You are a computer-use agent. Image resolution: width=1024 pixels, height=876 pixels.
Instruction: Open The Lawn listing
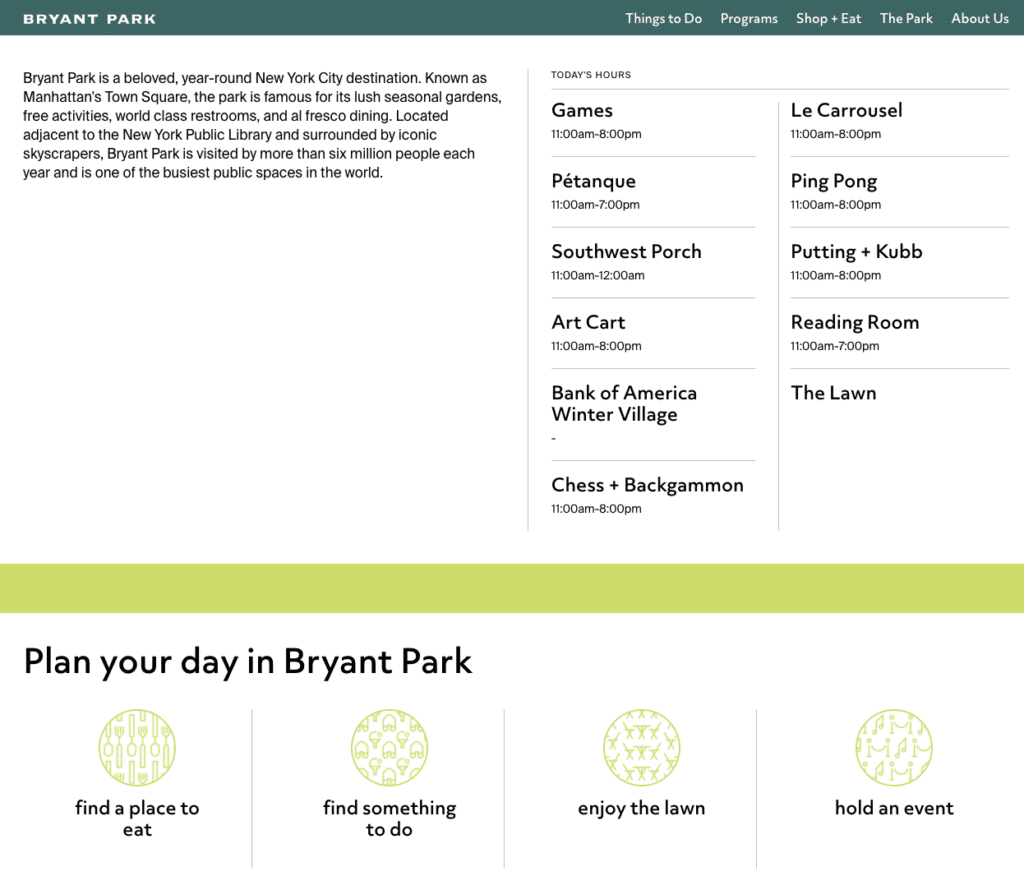(x=833, y=393)
